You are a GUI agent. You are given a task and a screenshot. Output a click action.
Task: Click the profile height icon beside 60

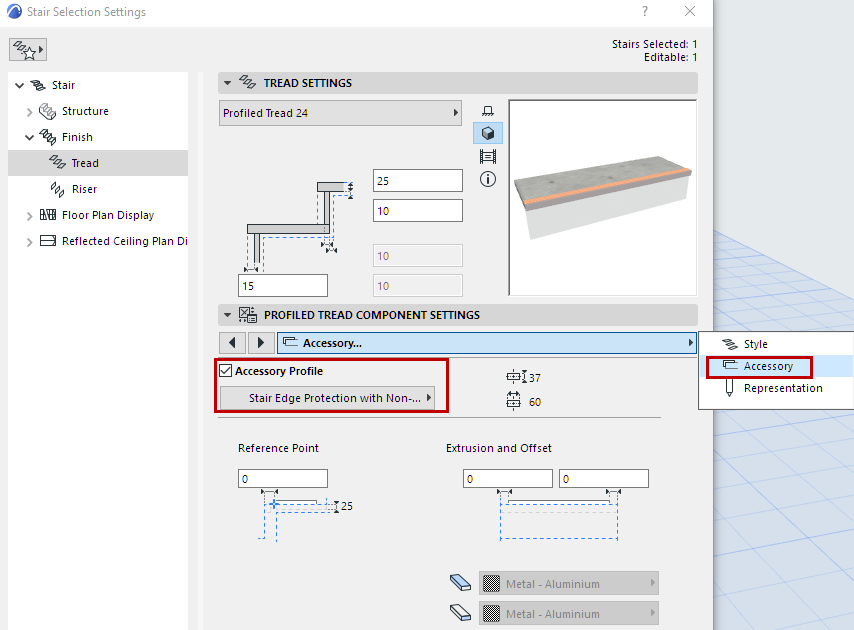513,401
